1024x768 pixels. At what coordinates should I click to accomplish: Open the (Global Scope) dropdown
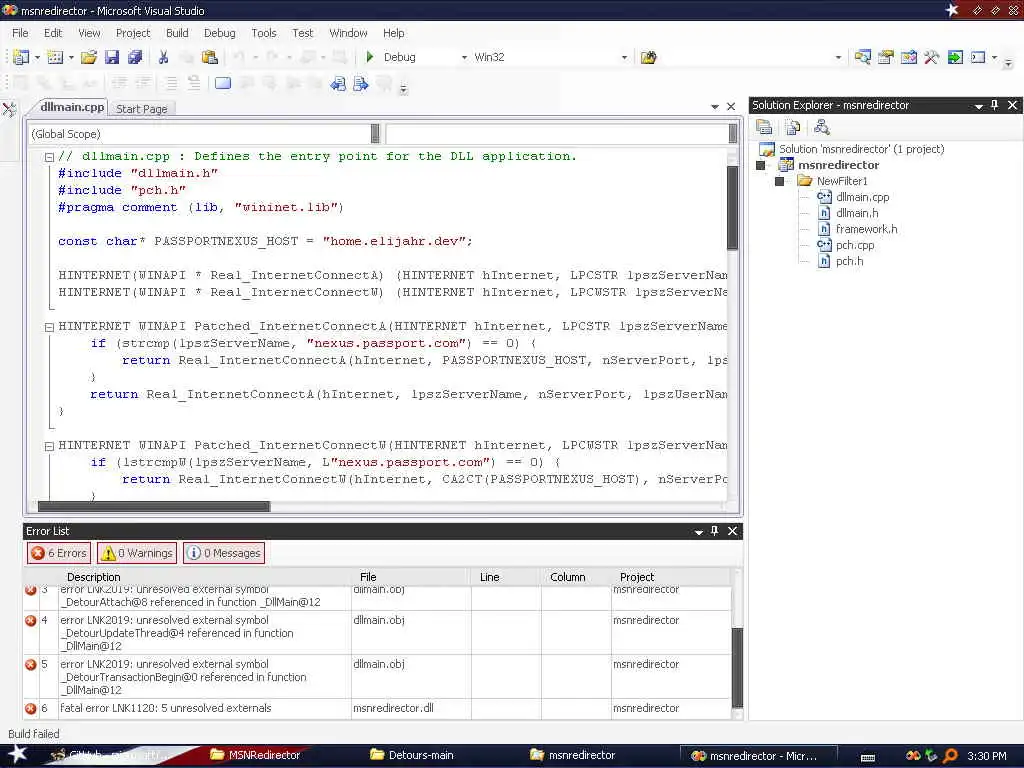(375, 134)
